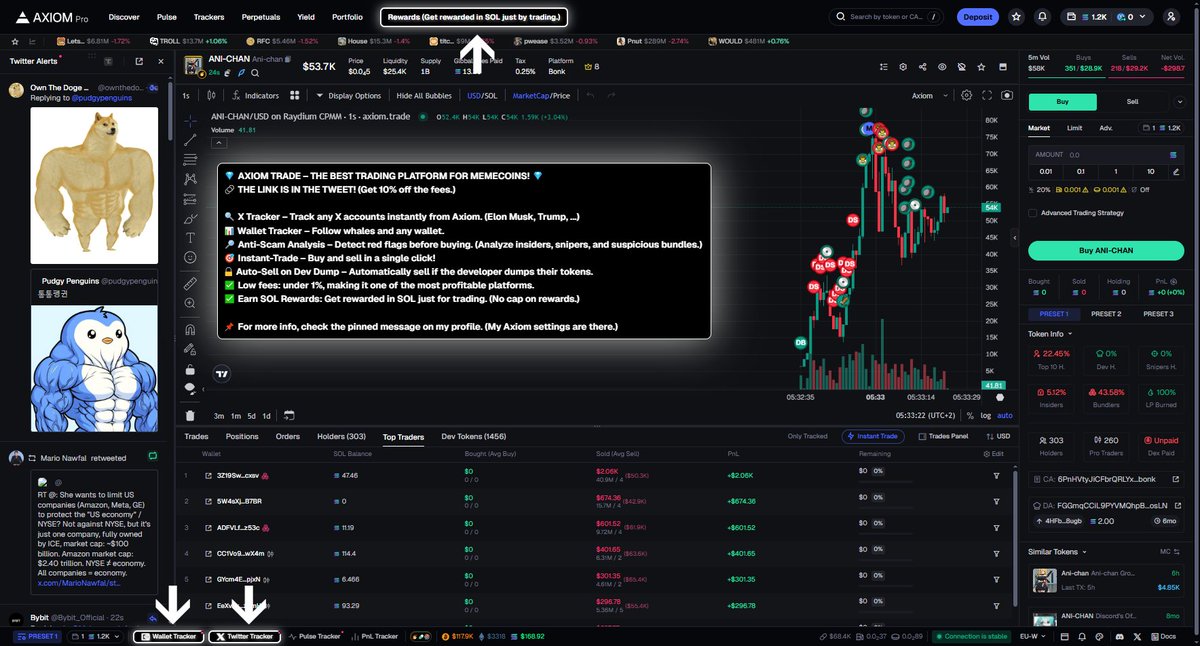The image size is (1200, 646).
Task: Pop out the Twitter Alerts panel
Action: click(138, 61)
